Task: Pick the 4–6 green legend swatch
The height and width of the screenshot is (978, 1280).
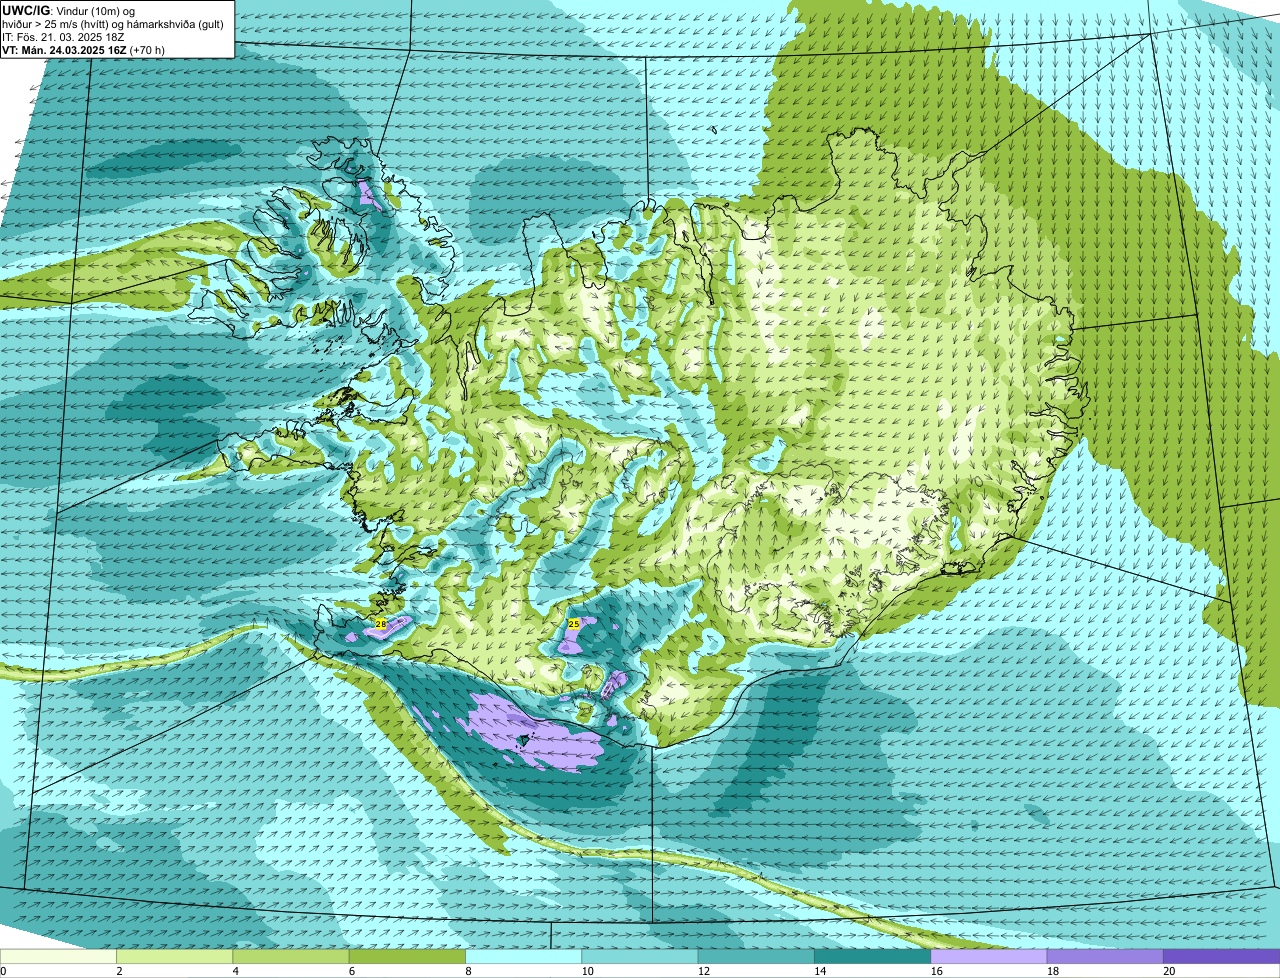Action: (291, 957)
